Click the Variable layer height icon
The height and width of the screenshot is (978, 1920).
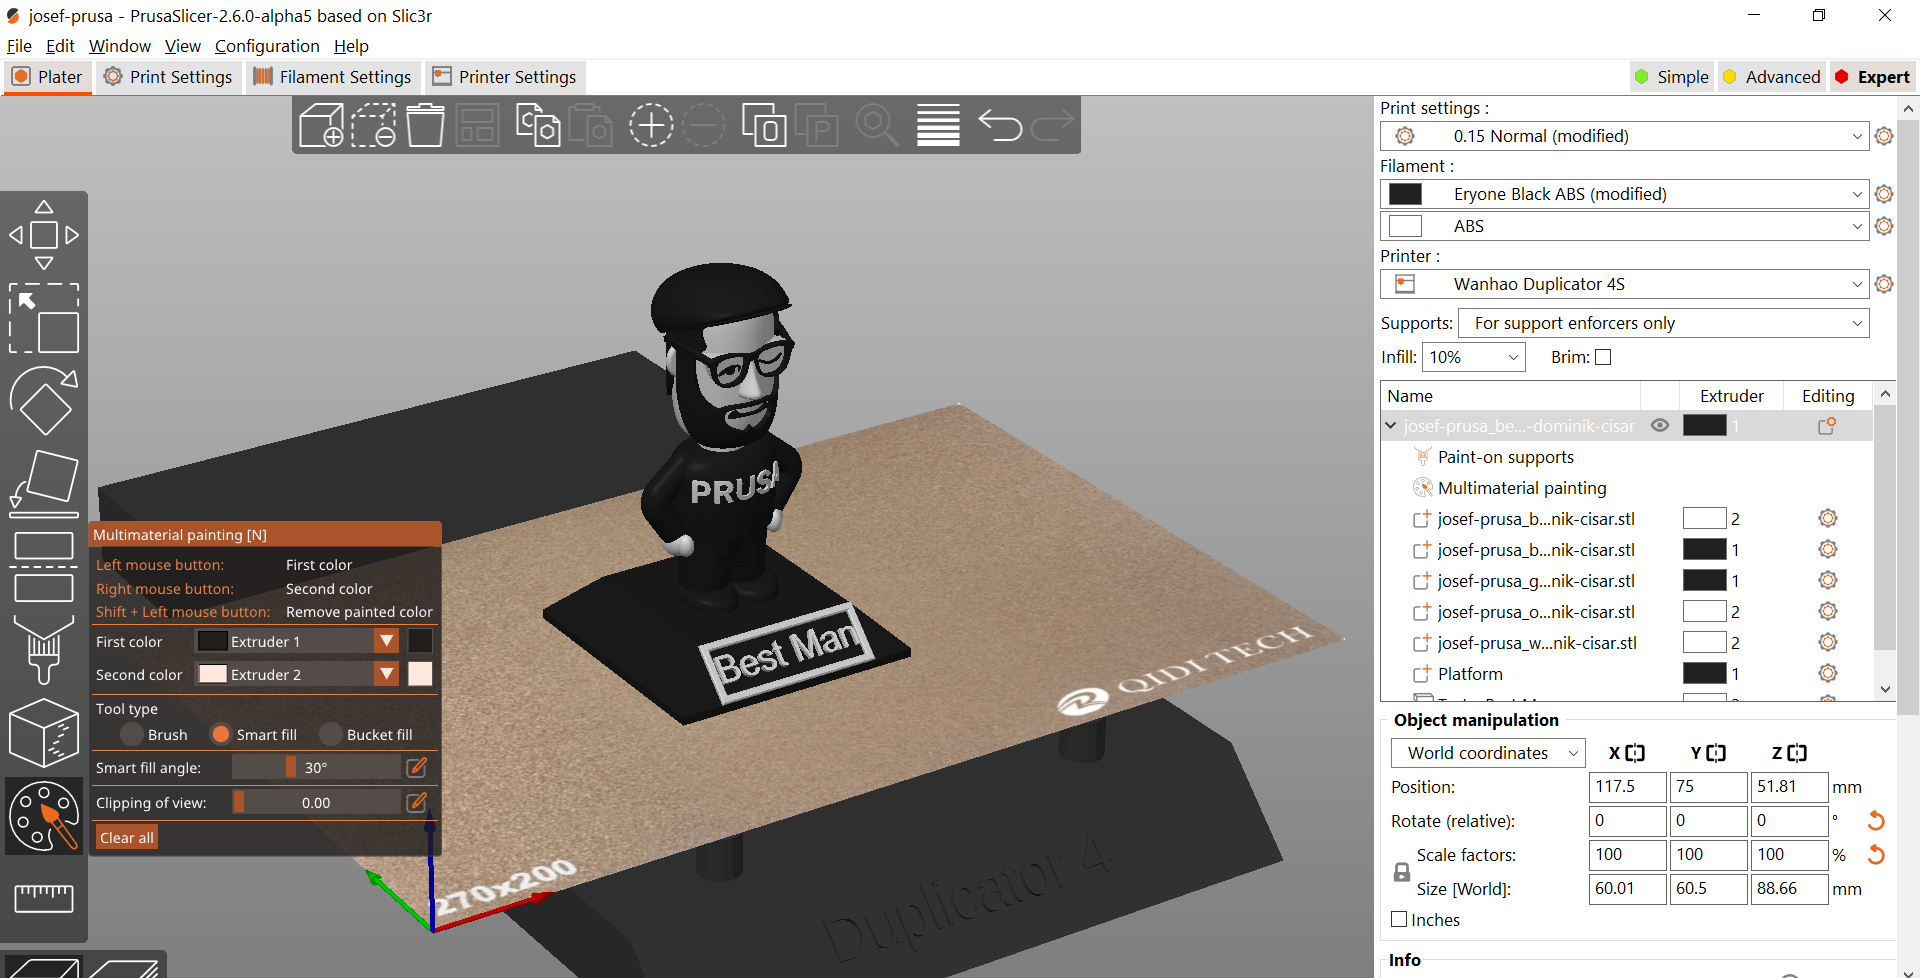pos(938,126)
